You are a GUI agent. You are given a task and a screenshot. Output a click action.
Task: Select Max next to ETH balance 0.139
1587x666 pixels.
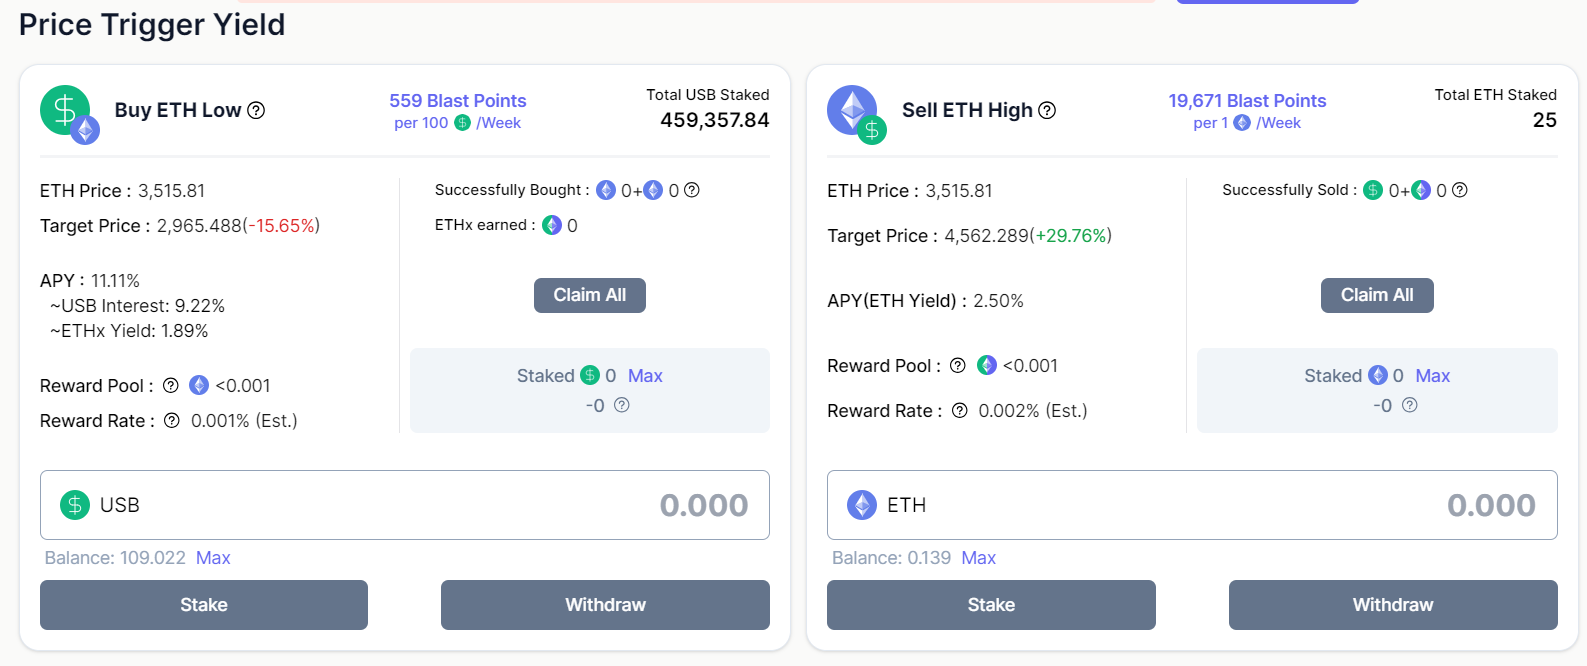click(x=978, y=558)
